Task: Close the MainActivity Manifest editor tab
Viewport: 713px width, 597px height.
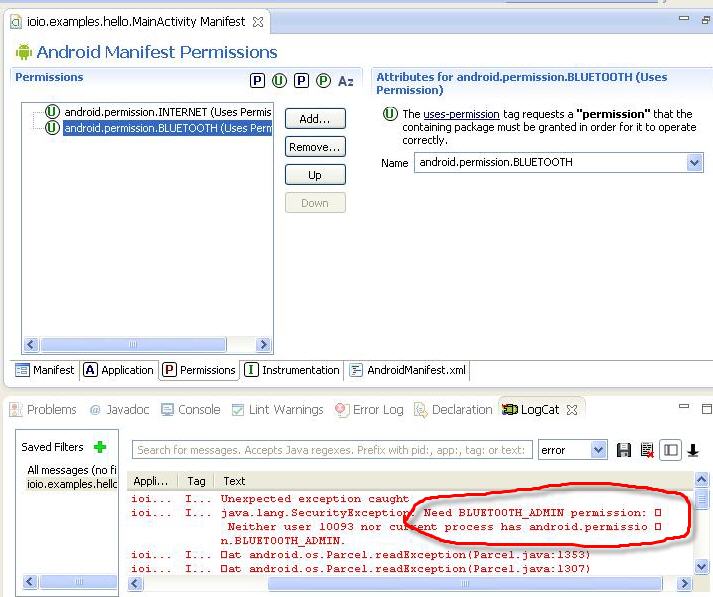Action: (258, 22)
